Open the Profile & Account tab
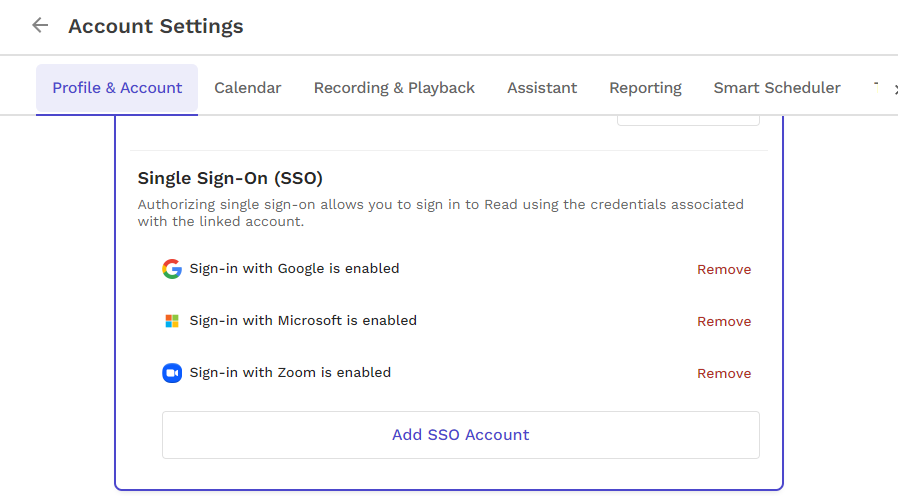 117,88
